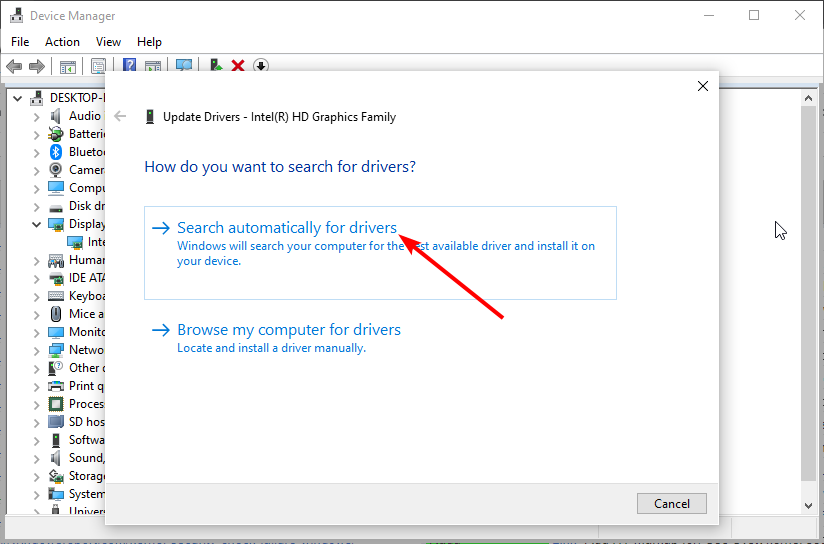Open the File menu

[x=20, y=42]
